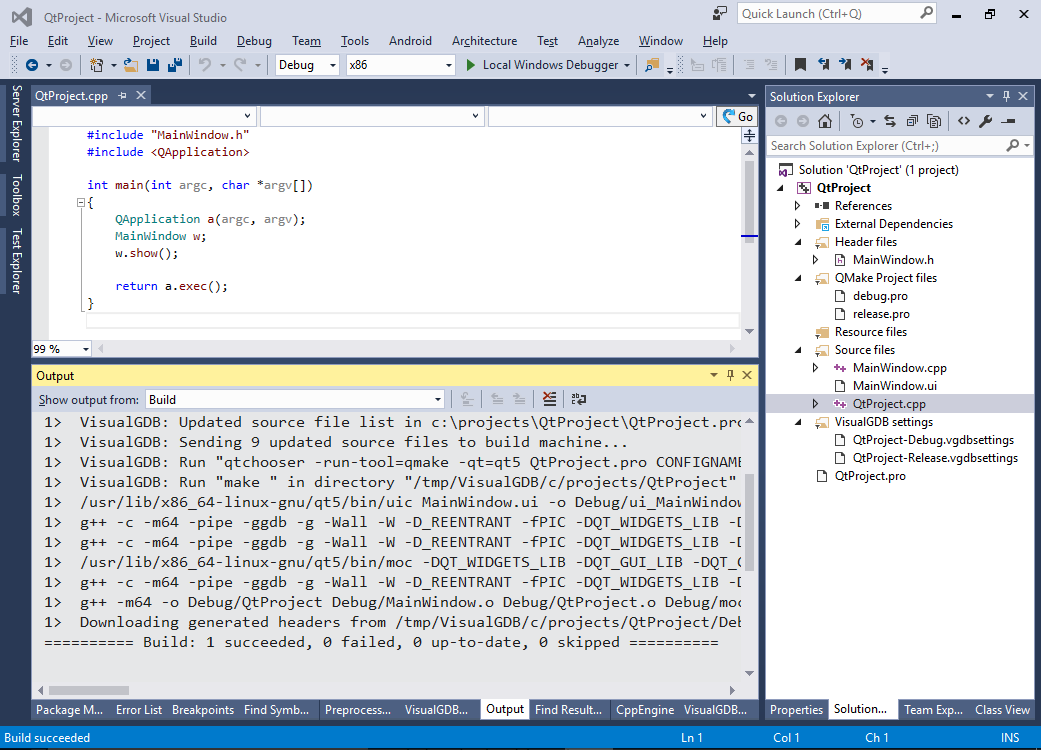Click the Search Solution Explorer field
The height and width of the screenshot is (750, 1041).
900,145
